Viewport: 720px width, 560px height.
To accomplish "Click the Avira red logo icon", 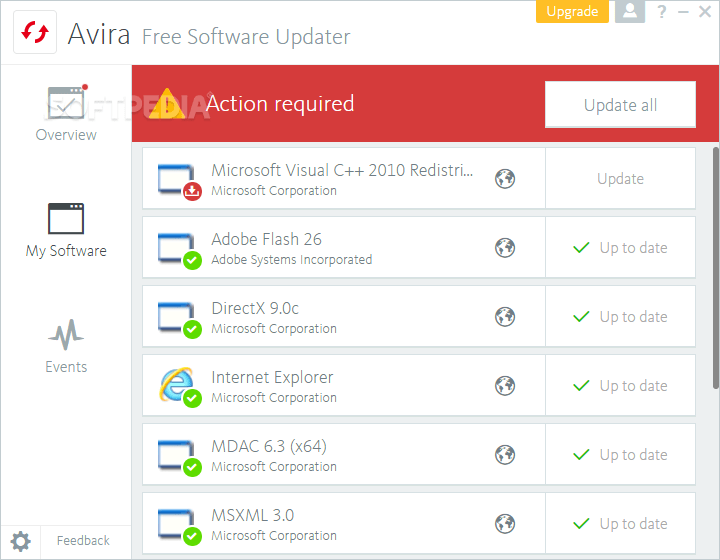I will (x=35, y=32).
